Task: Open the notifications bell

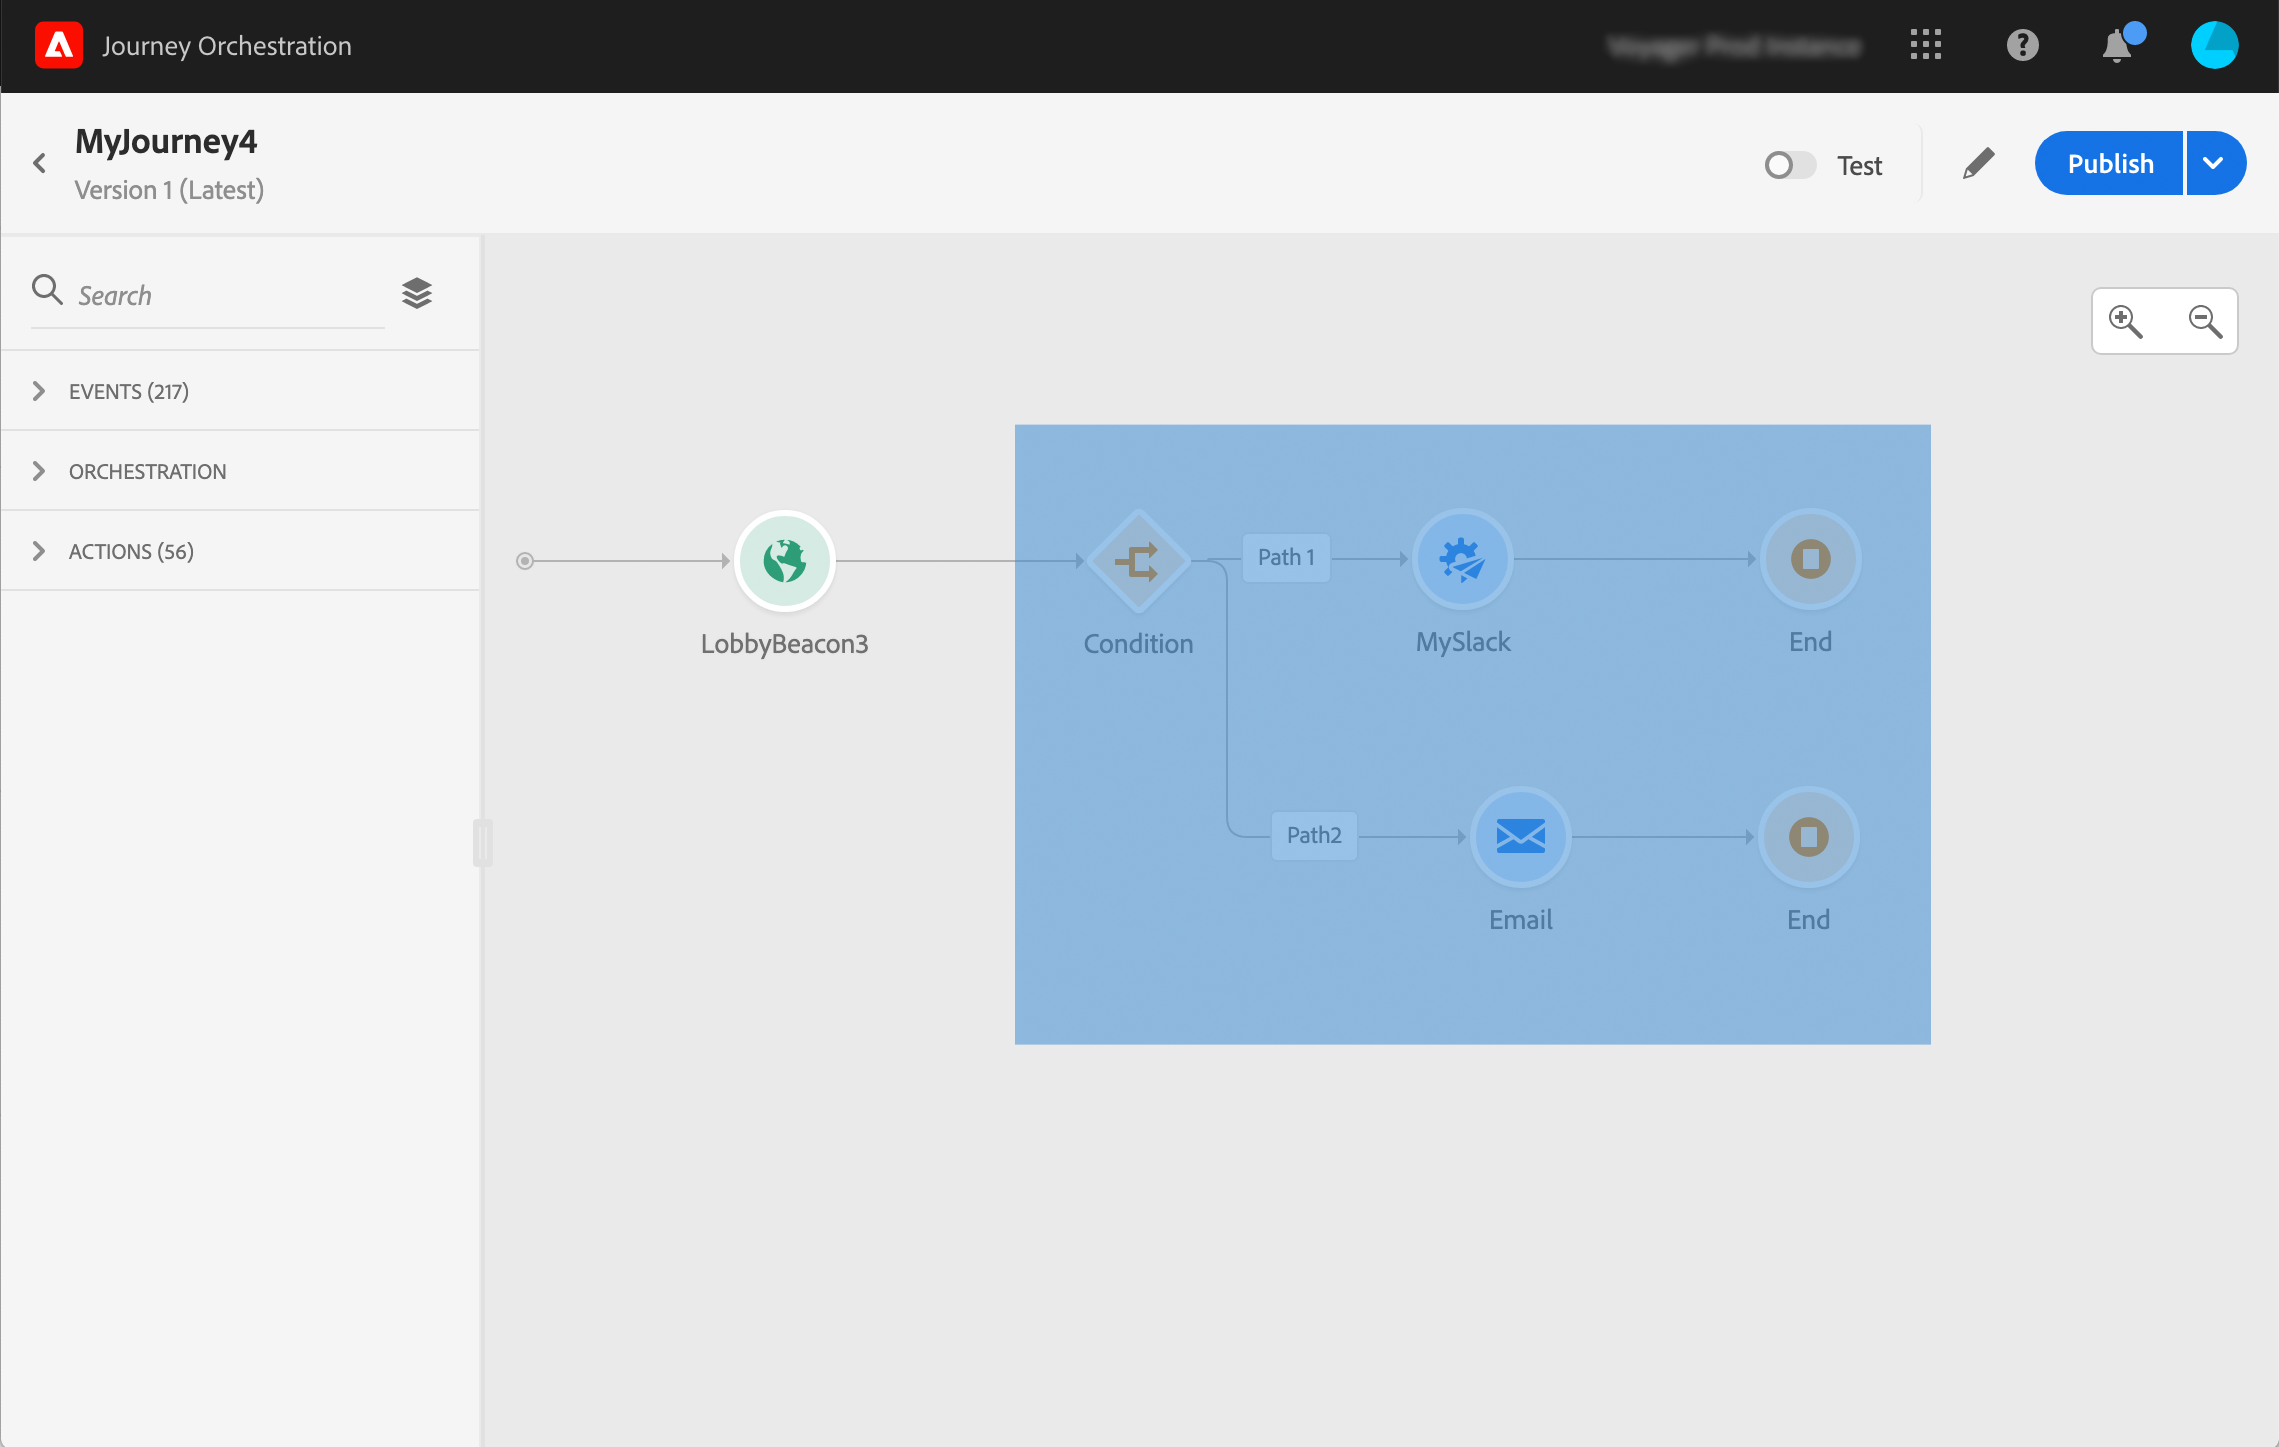Action: click(2116, 46)
